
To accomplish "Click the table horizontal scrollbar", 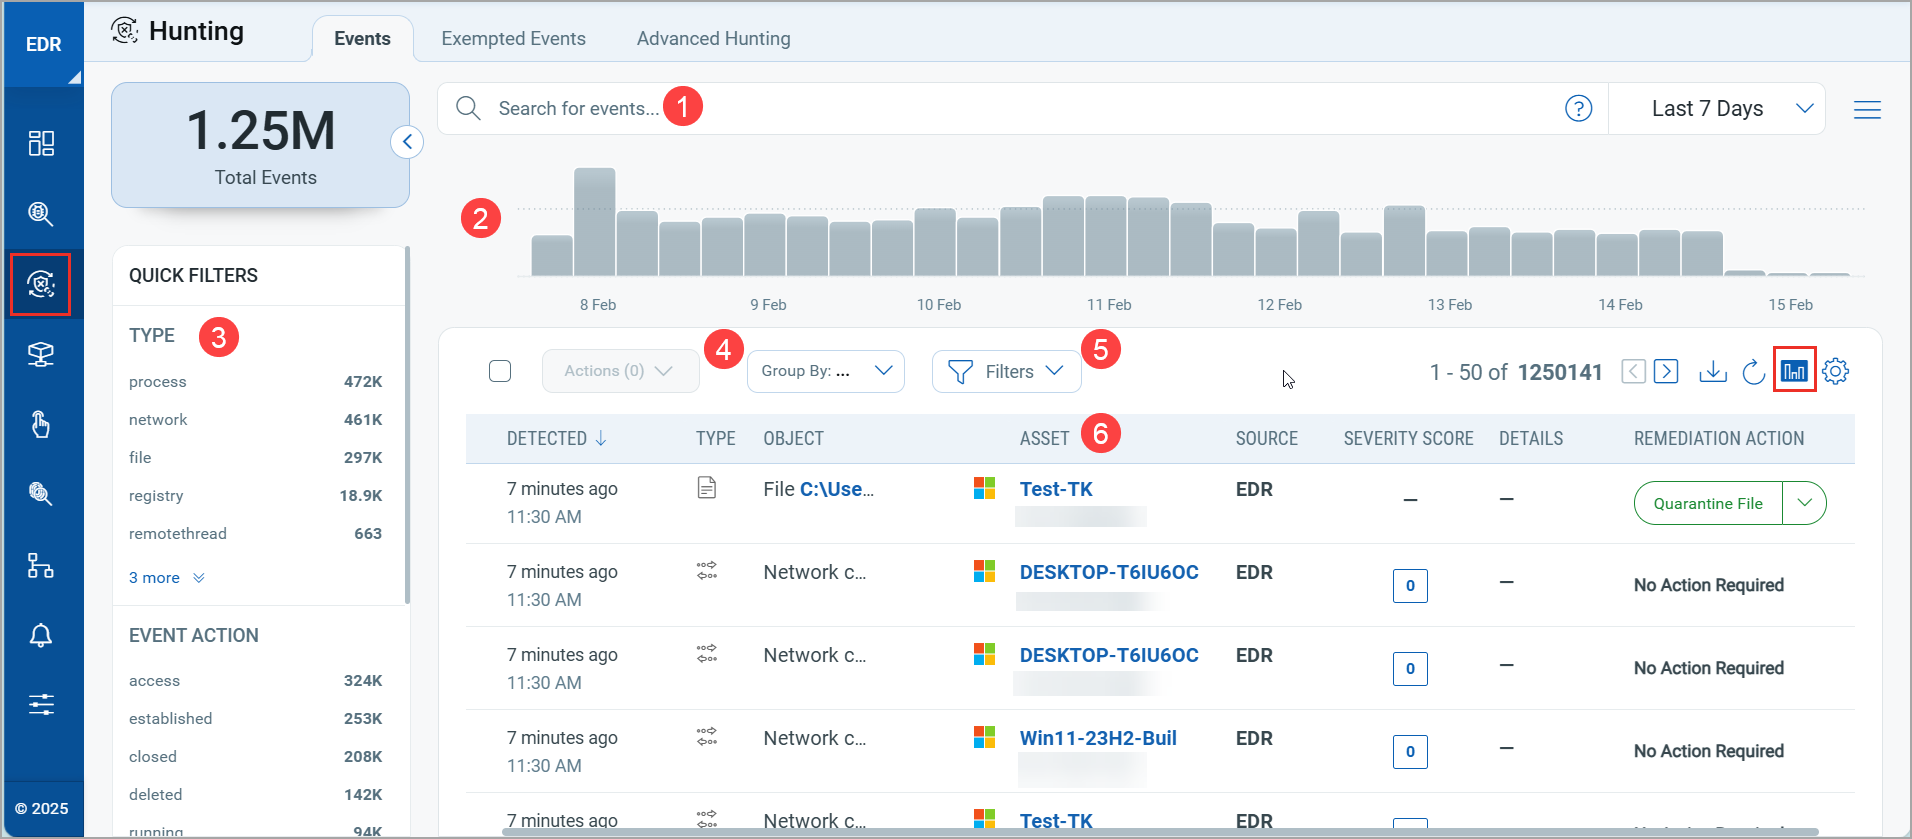I will tap(1160, 832).
